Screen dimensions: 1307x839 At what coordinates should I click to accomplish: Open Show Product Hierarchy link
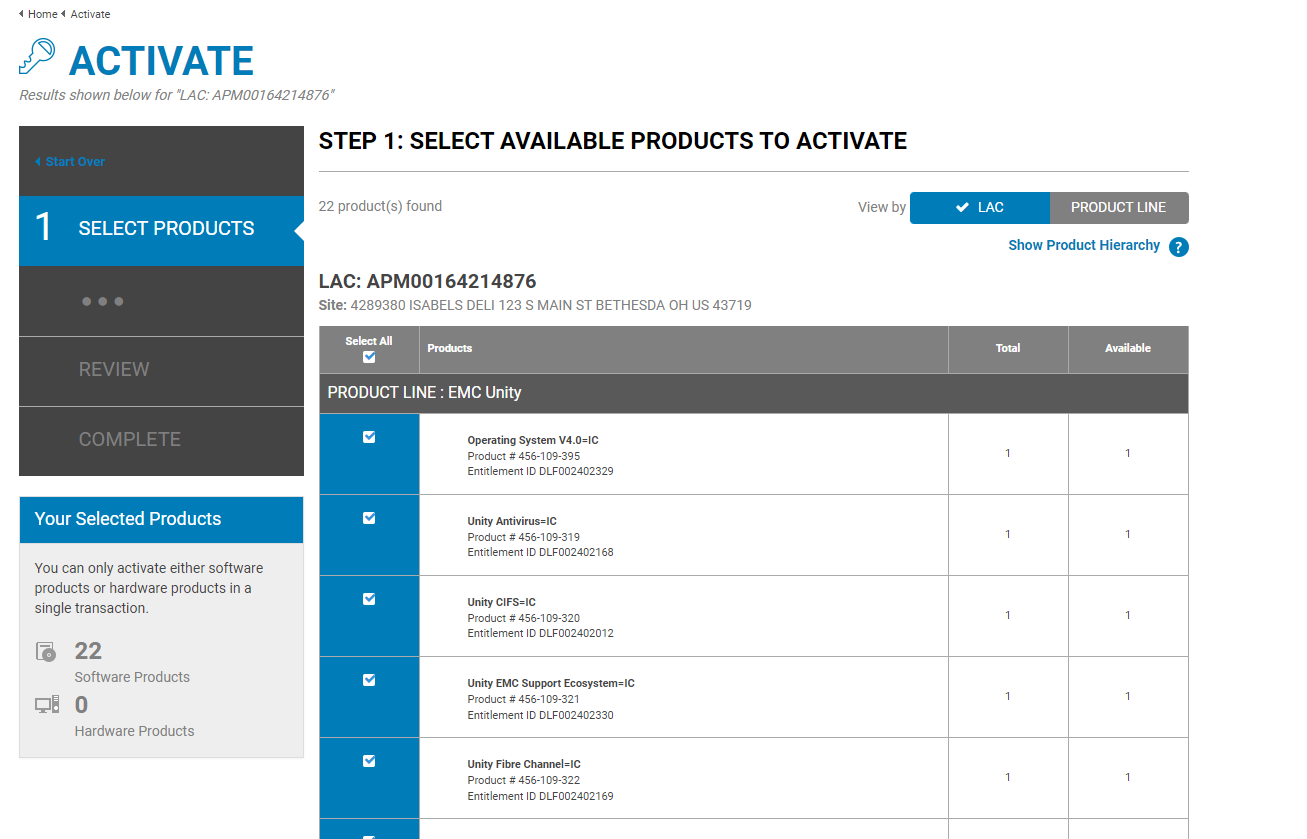point(1084,245)
